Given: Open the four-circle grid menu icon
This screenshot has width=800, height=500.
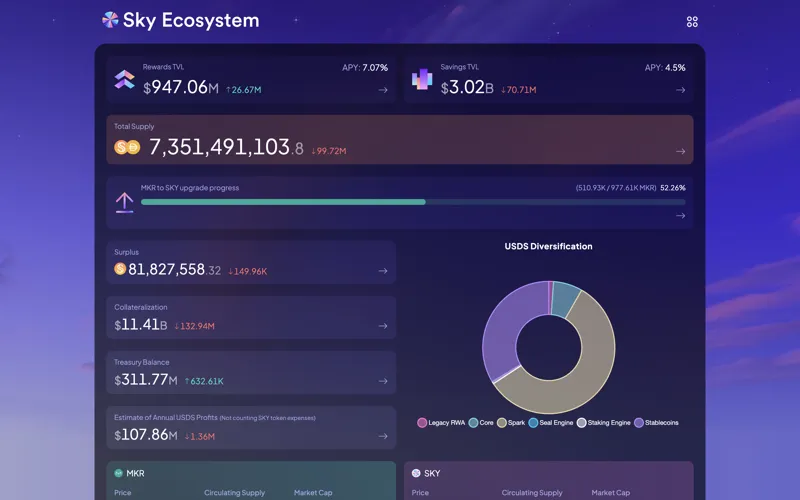Looking at the screenshot, I should click(x=692, y=21).
